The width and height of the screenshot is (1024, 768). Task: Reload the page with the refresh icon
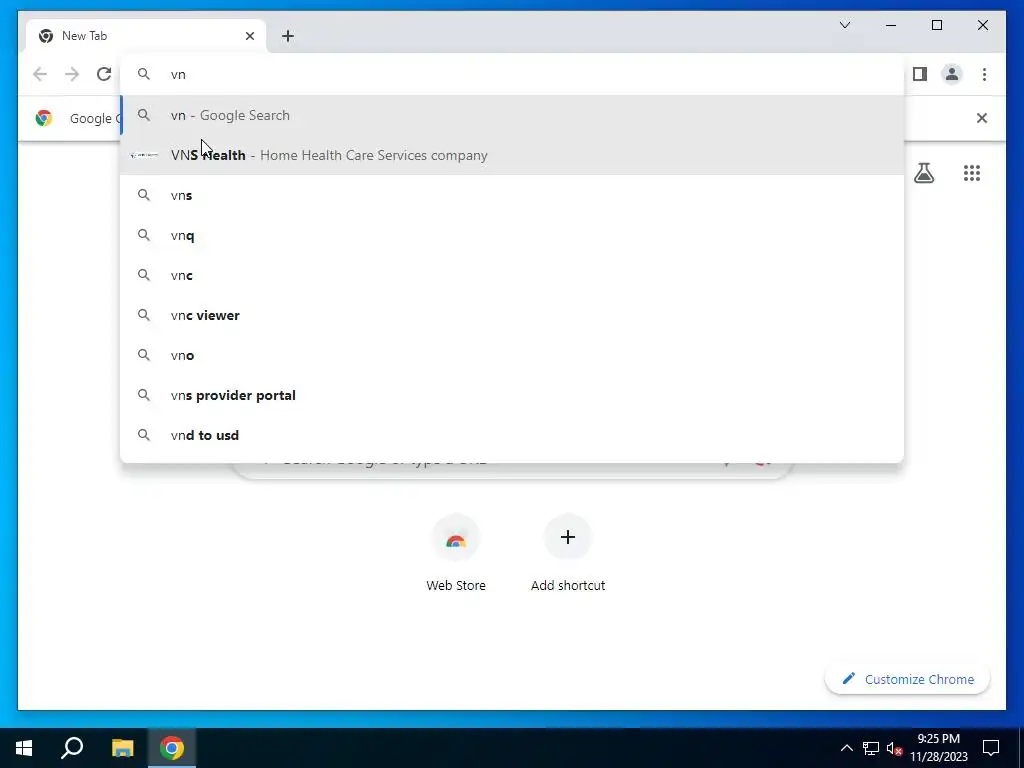pos(104,74)
